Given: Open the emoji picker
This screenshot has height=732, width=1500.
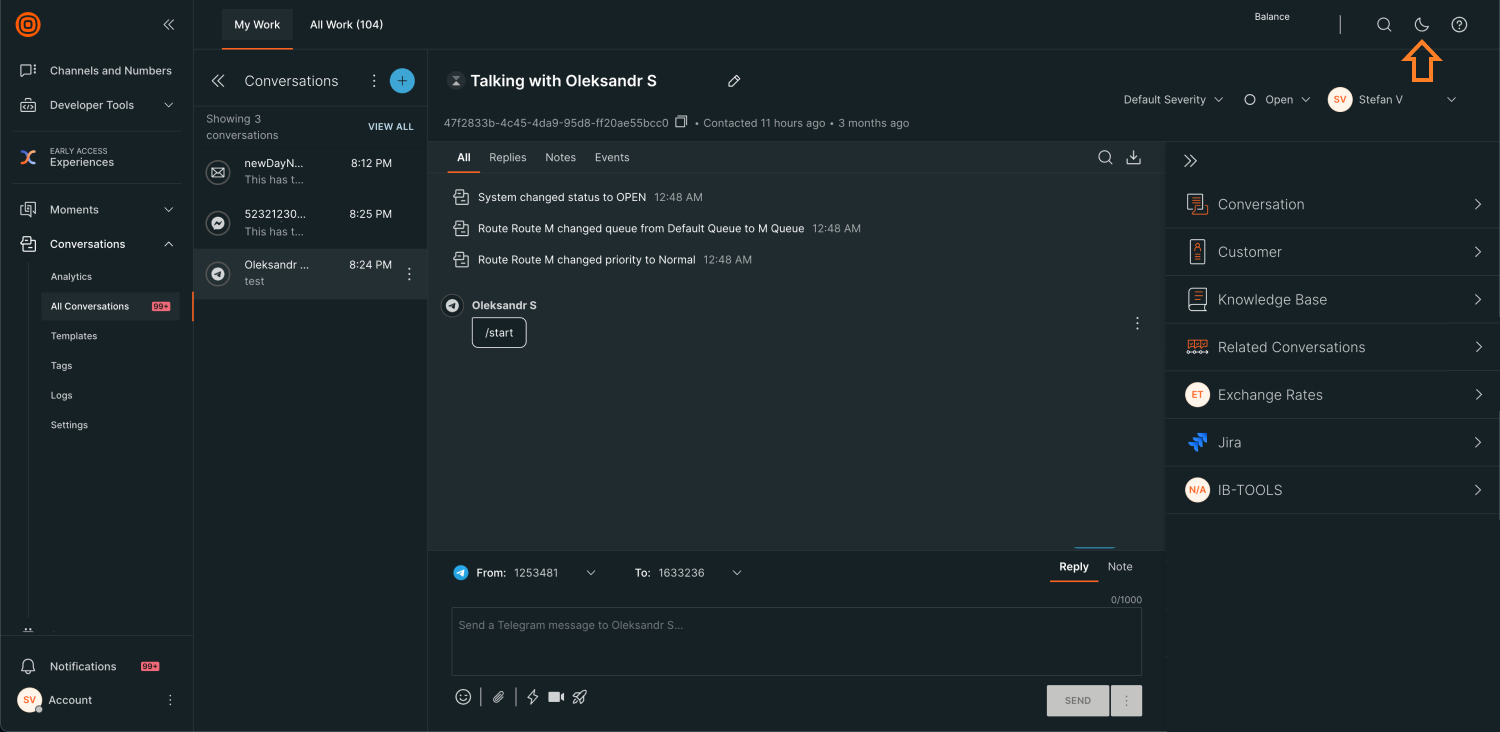Looking at the screenshot, I should (463, 697).
